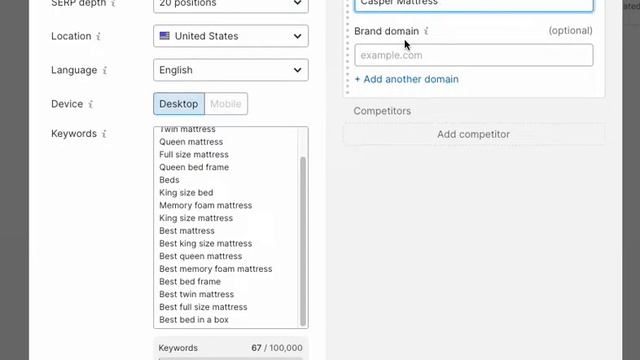This screenshot has width=640, height=360.
Task: Open the SERP depth positions dropdown
Action: point(231,5)
